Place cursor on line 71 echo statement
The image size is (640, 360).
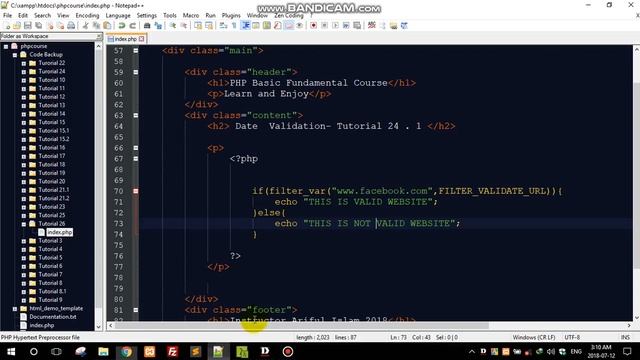(355, 202)
